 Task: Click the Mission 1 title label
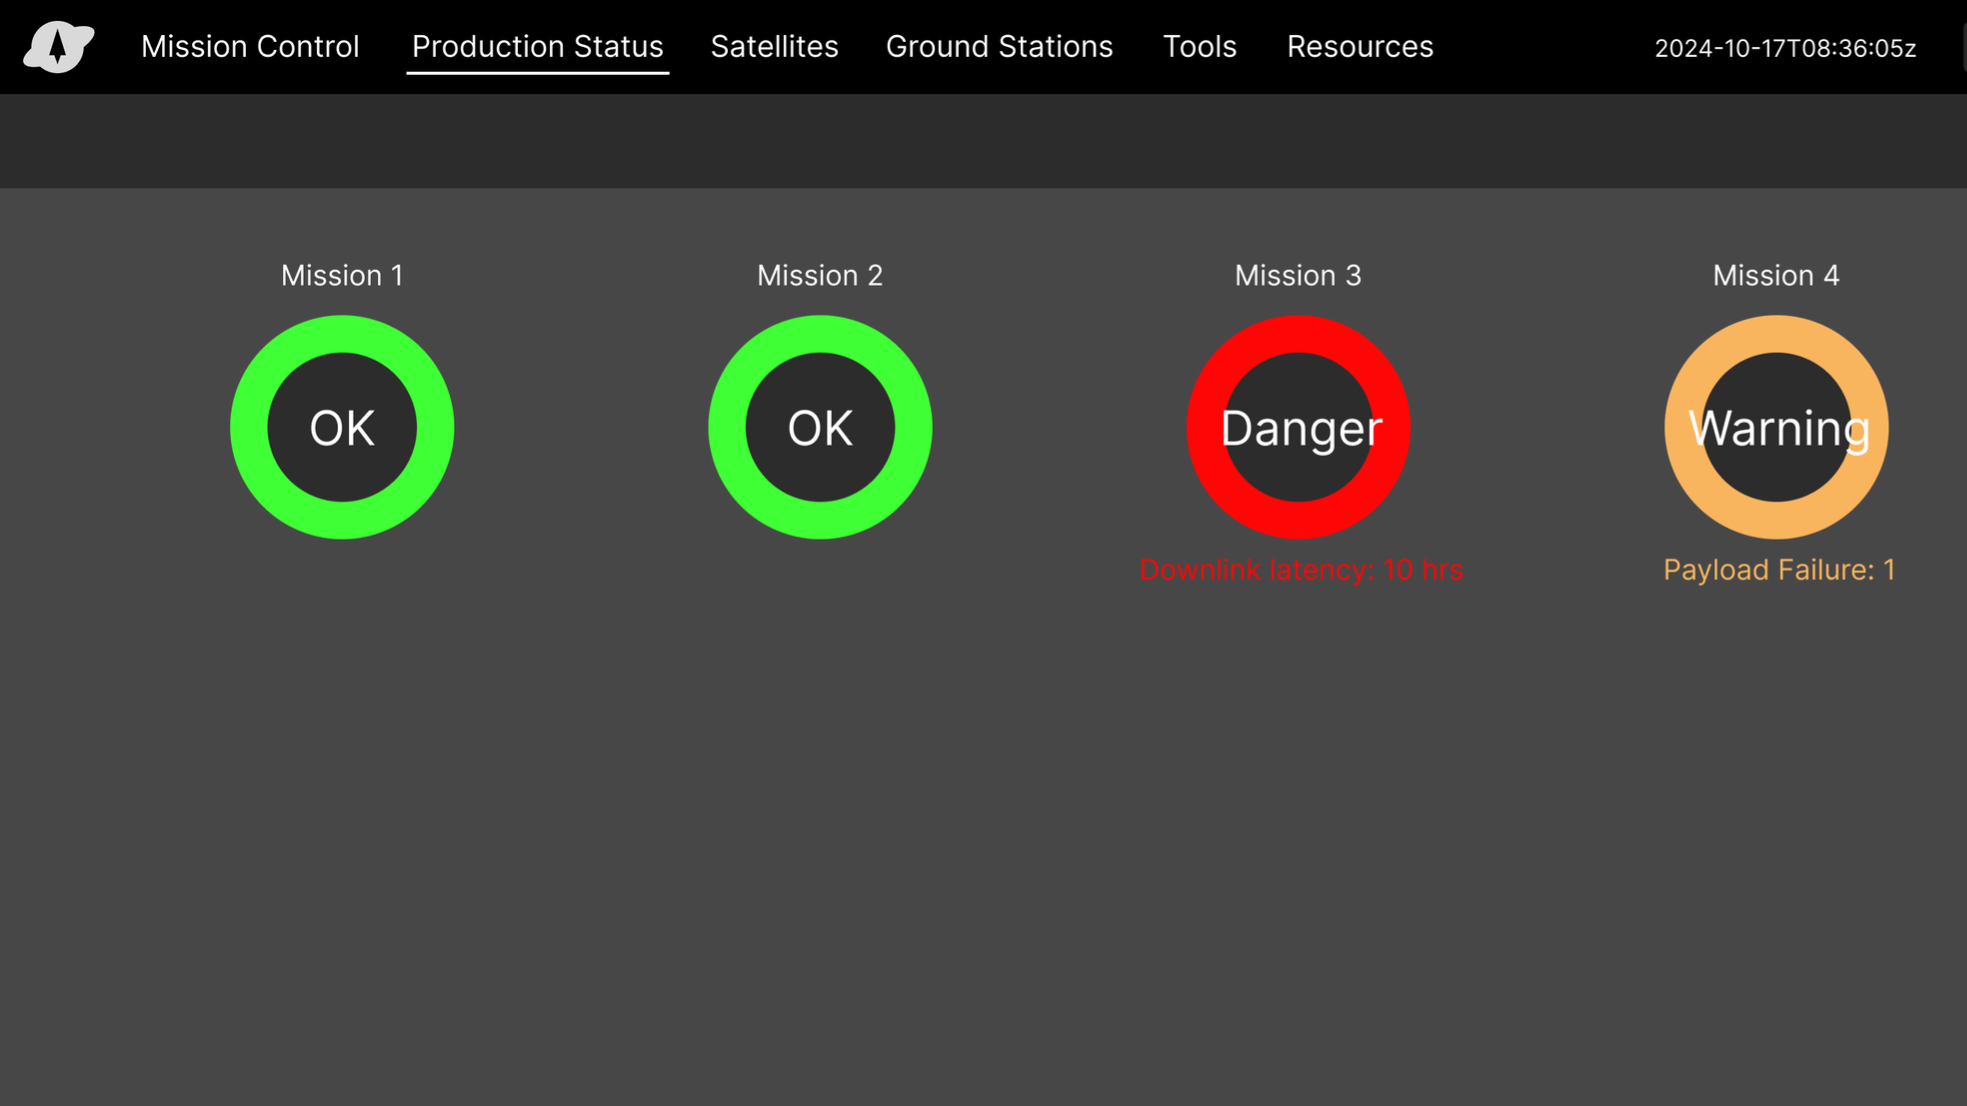[342, 275]
